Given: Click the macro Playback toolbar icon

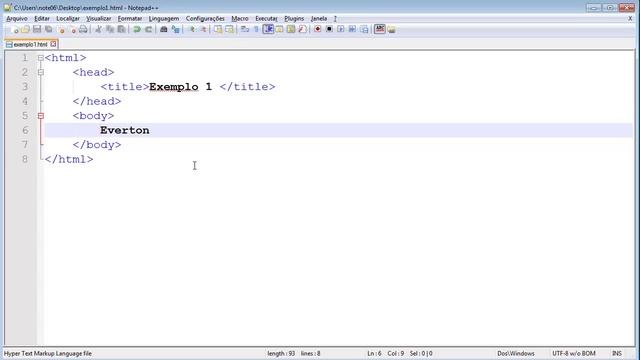Looking at the screenshot, I should click(x=340, y=29).
